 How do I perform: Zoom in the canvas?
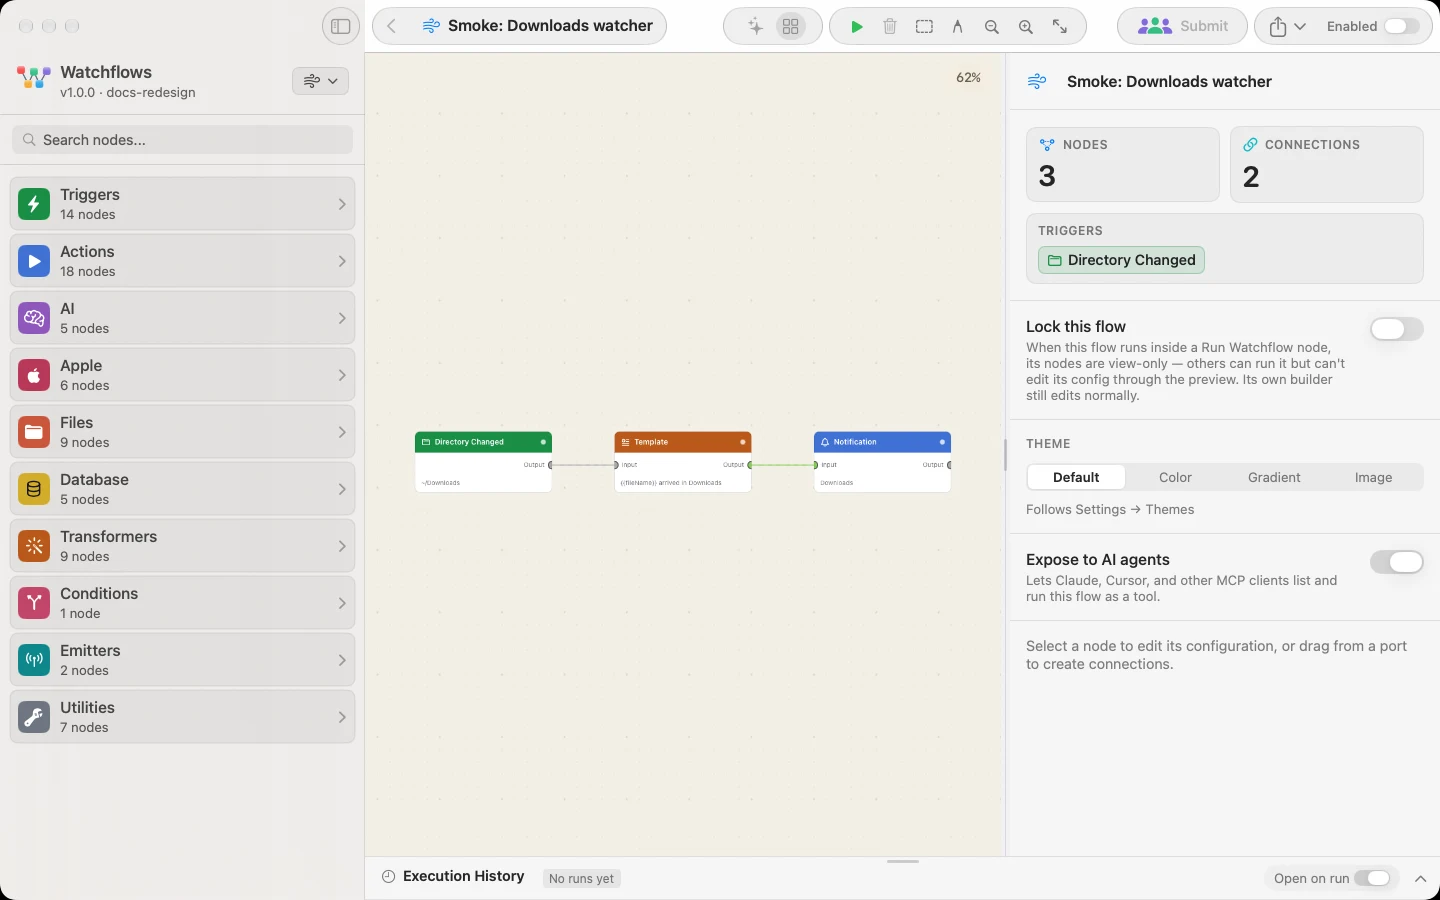pyautogui.click(x=1026, y=27)
